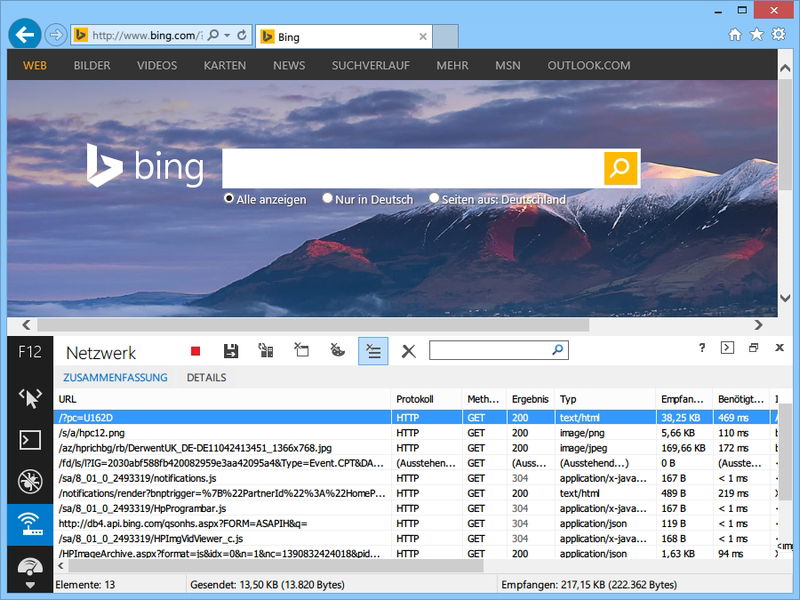The height and width of the screenshot is (600, 800).
Task: Sort by the Ergebnis column header
Action: tap(530, 399)
